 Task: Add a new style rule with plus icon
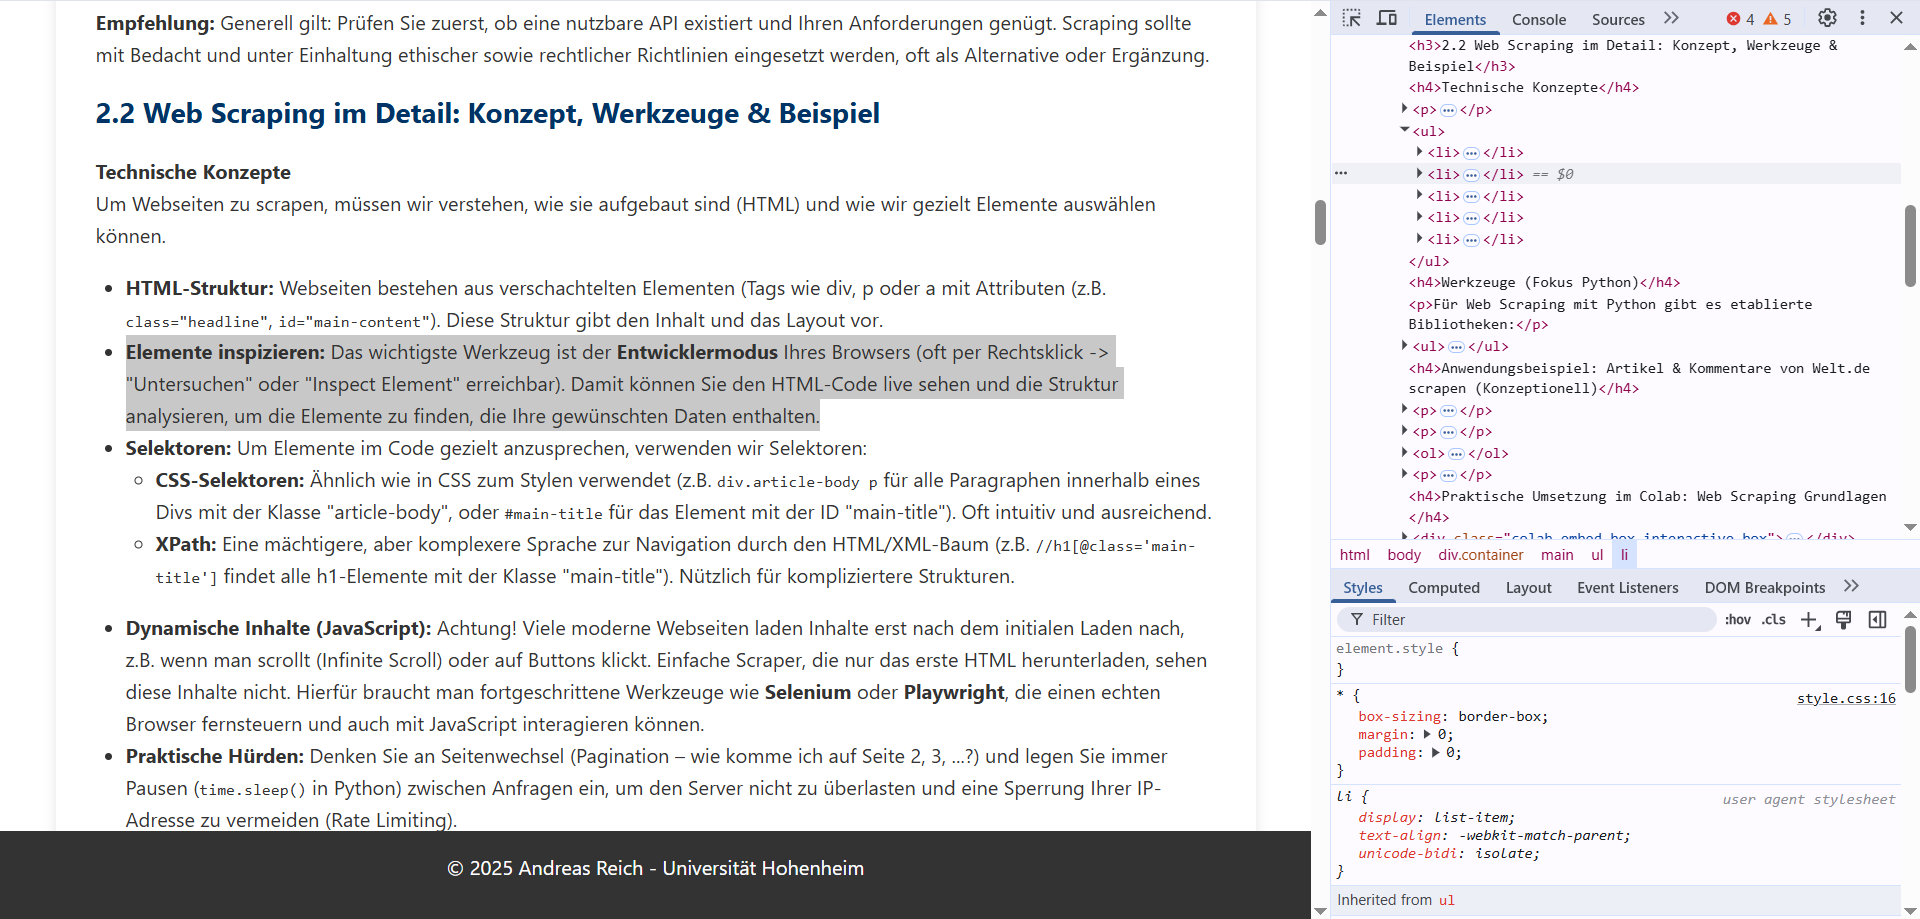(x=1810, y=620)
